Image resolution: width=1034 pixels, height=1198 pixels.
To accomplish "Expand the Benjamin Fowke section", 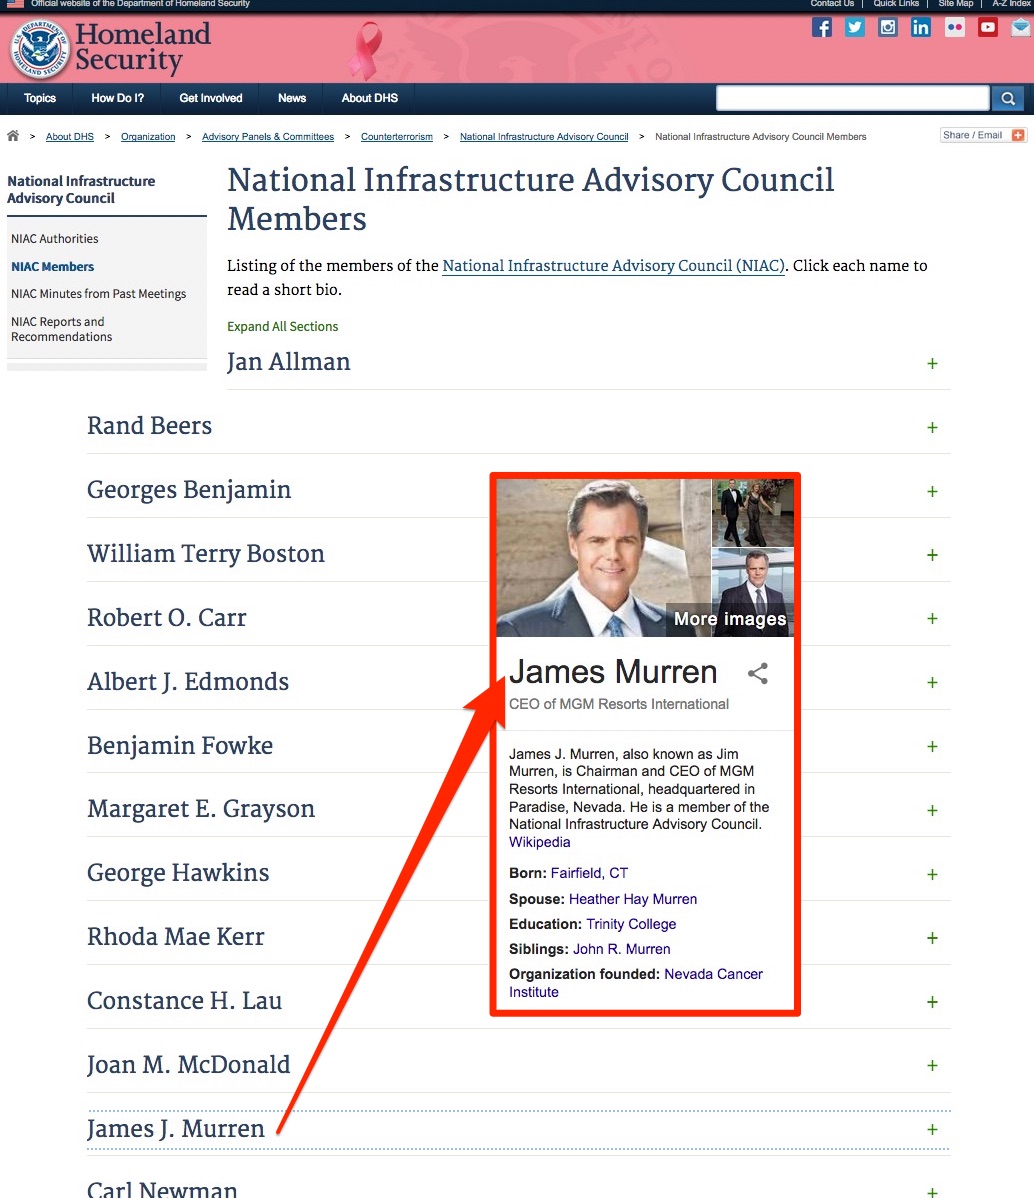I will tap(932, 746).
